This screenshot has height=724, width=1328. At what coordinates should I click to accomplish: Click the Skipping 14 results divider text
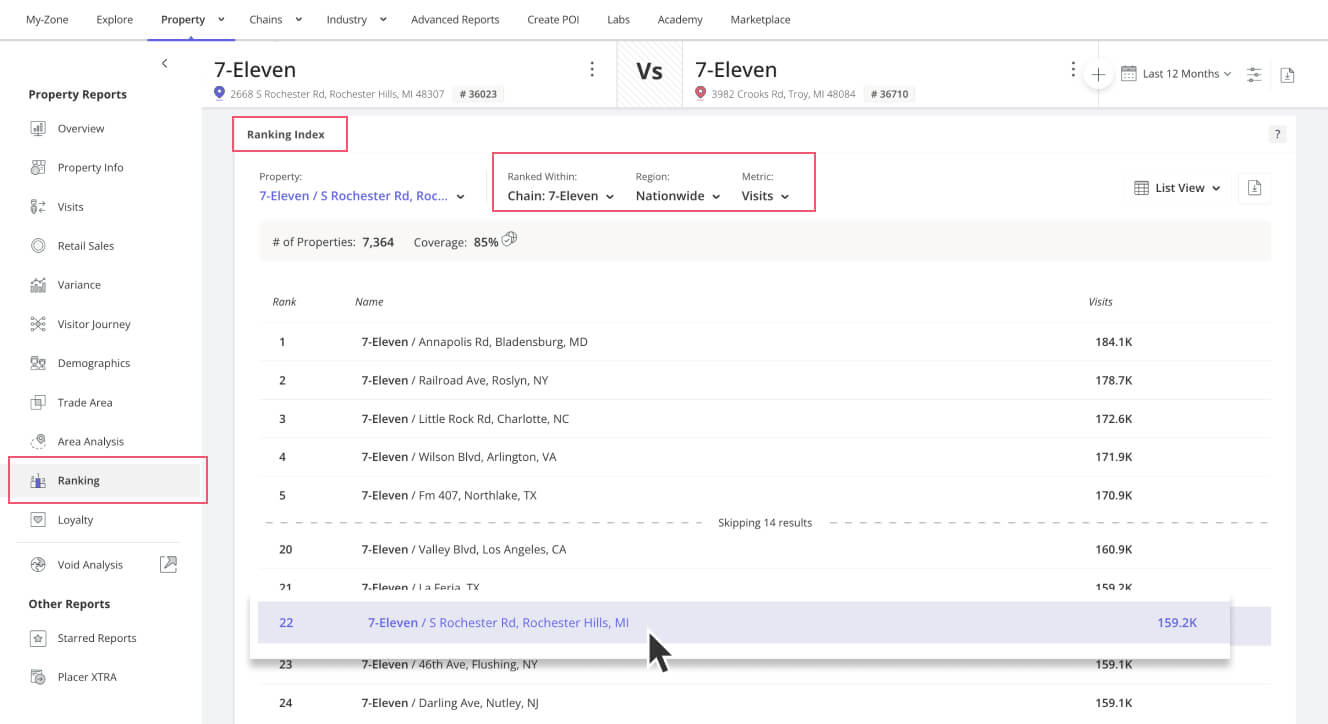[x=765, y=523]
